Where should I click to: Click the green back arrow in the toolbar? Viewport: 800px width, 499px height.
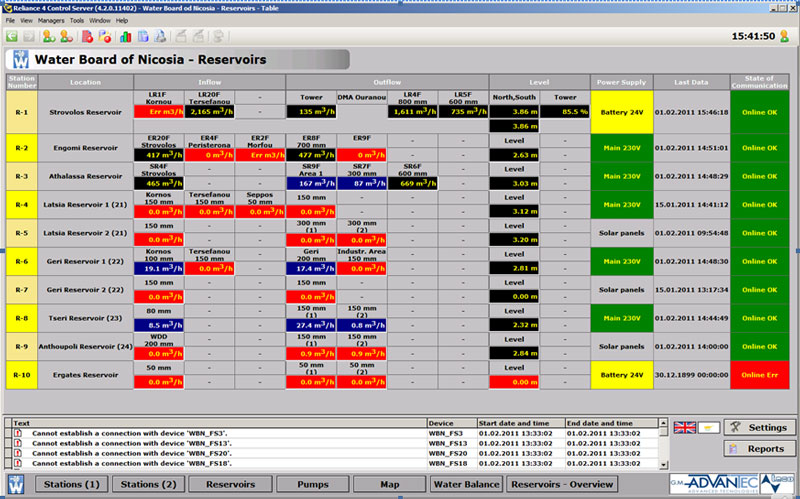[x=11, y=36]
